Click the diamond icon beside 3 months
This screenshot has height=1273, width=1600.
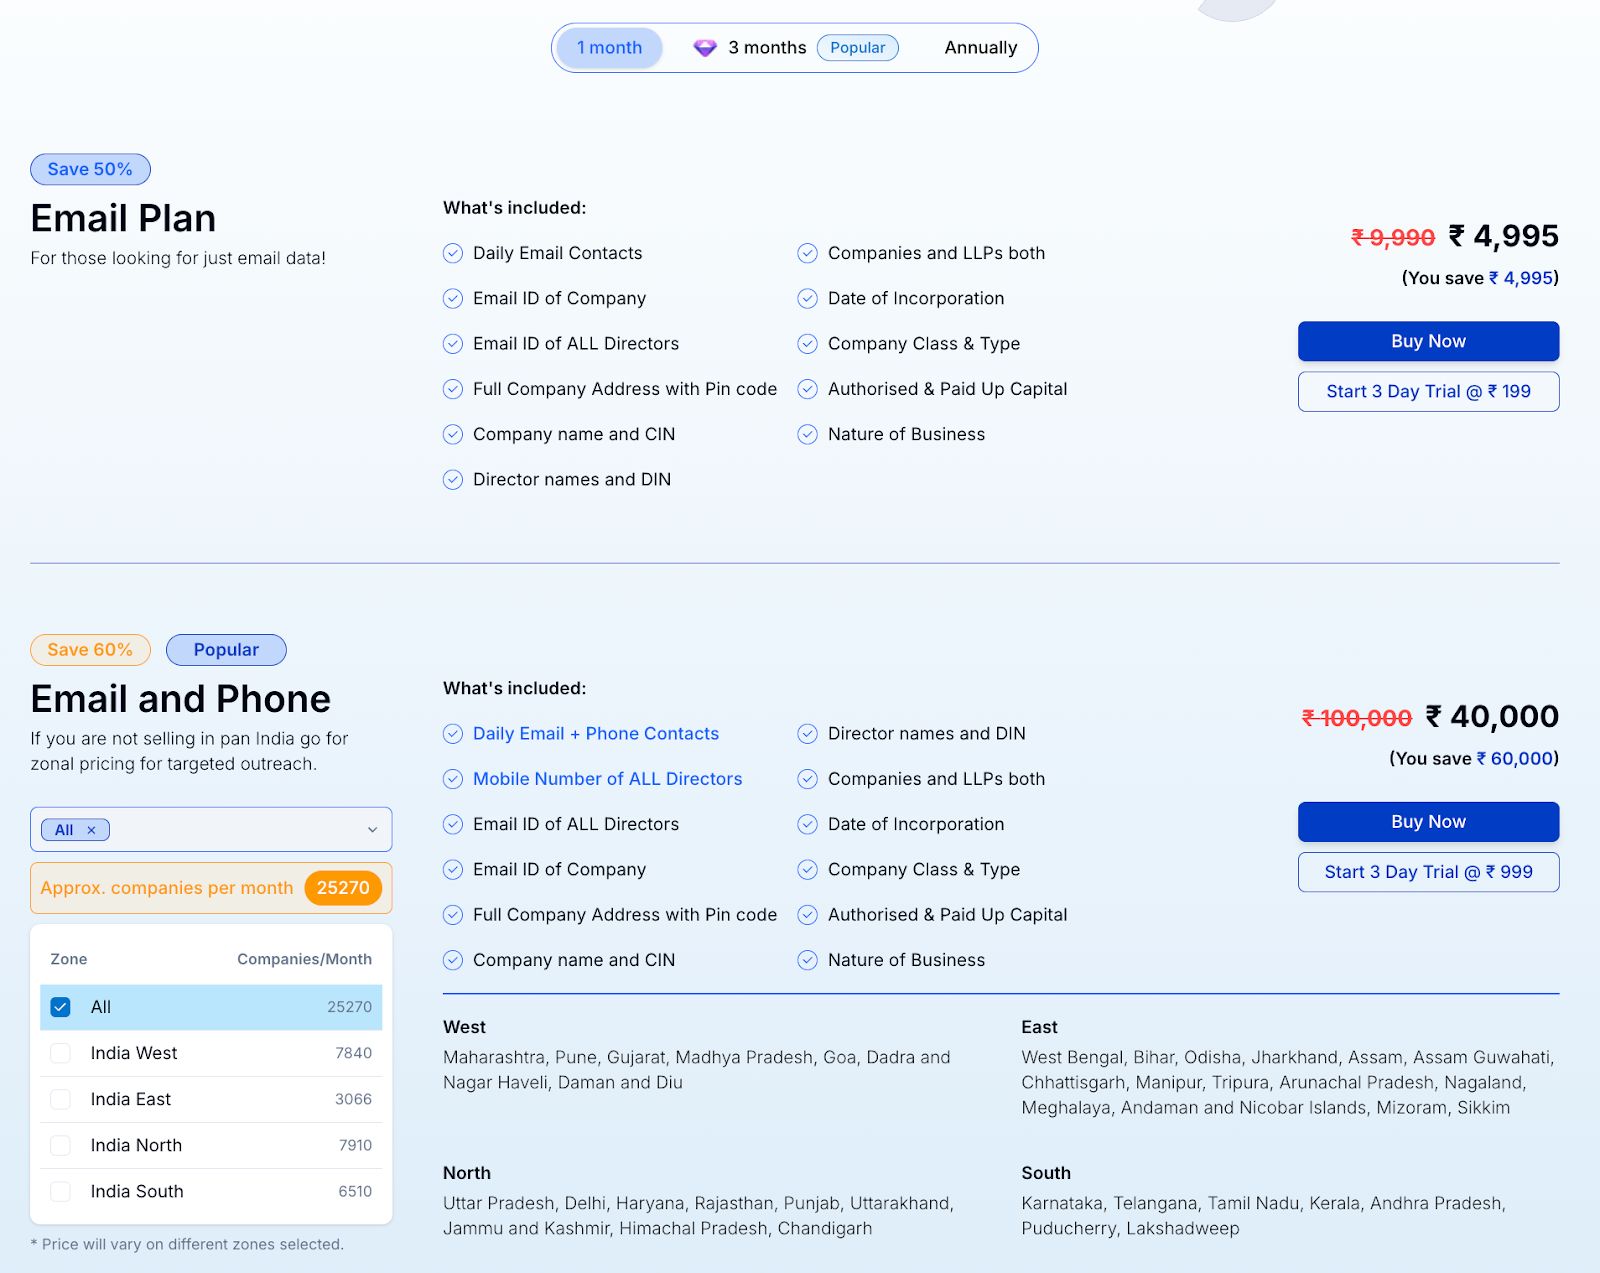point(705,48)
